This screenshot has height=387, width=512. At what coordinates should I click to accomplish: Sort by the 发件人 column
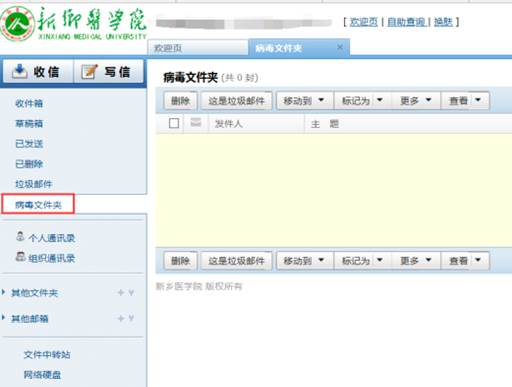tap(229, 124)
